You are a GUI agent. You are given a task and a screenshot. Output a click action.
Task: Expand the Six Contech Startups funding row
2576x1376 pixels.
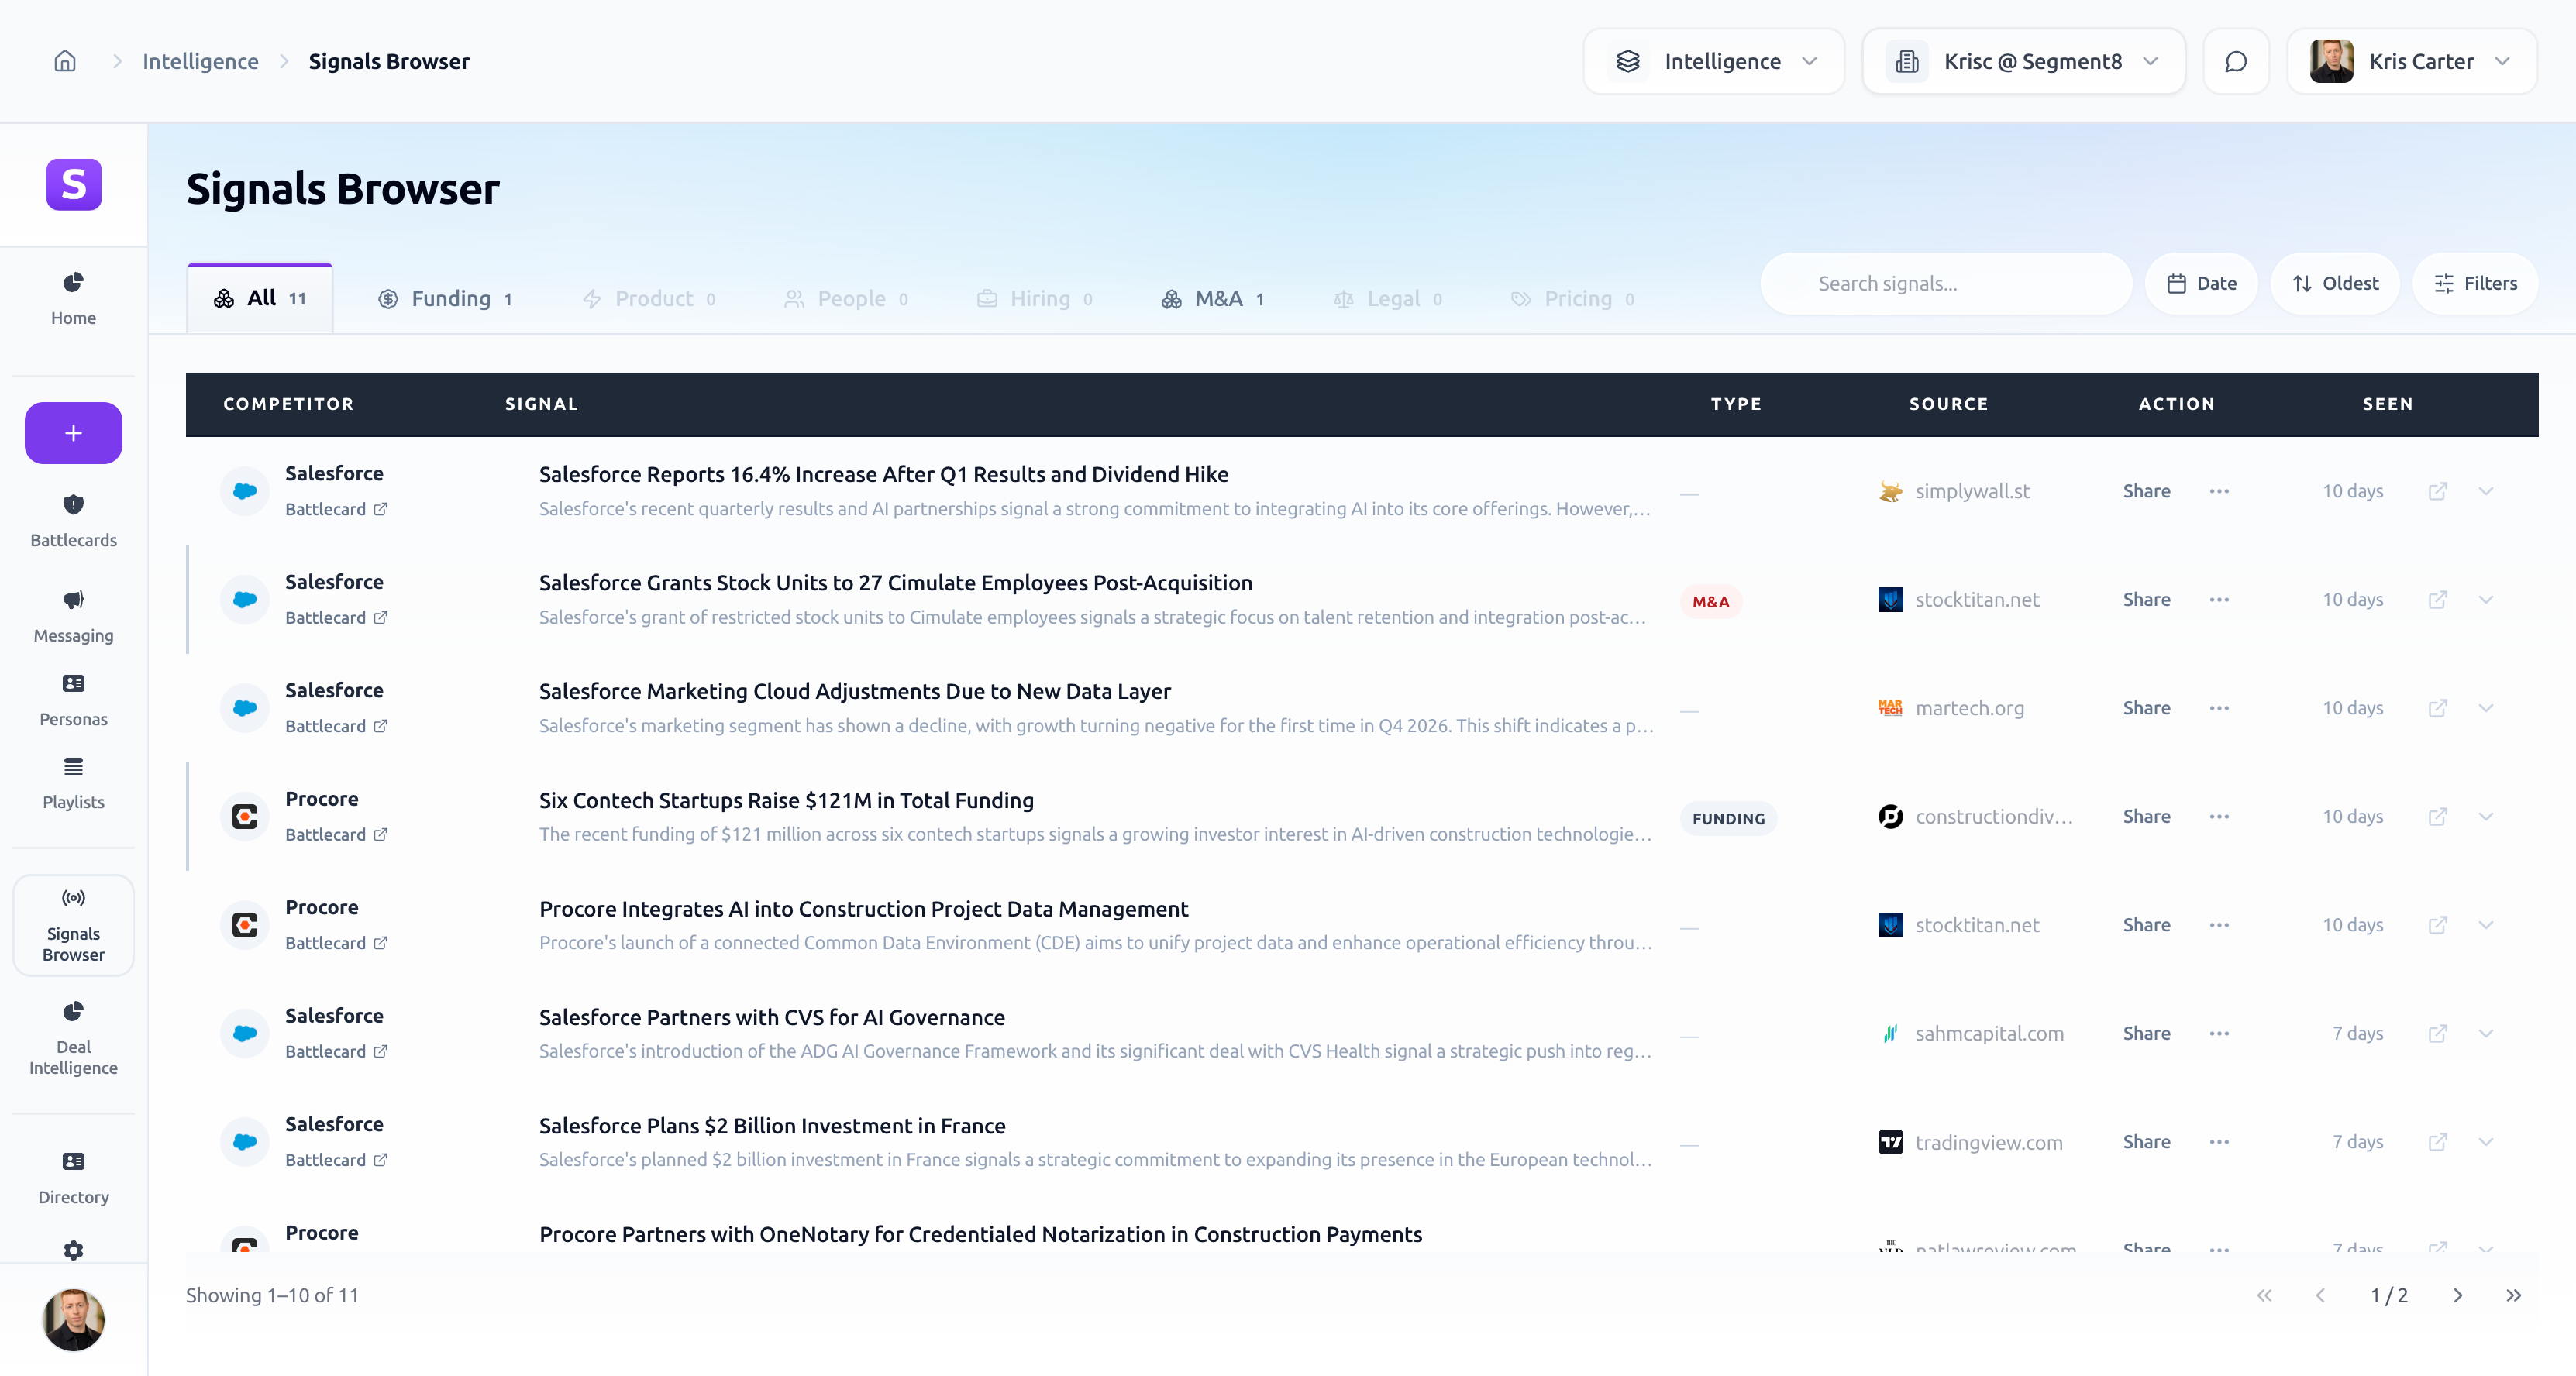coord(2486,816)
